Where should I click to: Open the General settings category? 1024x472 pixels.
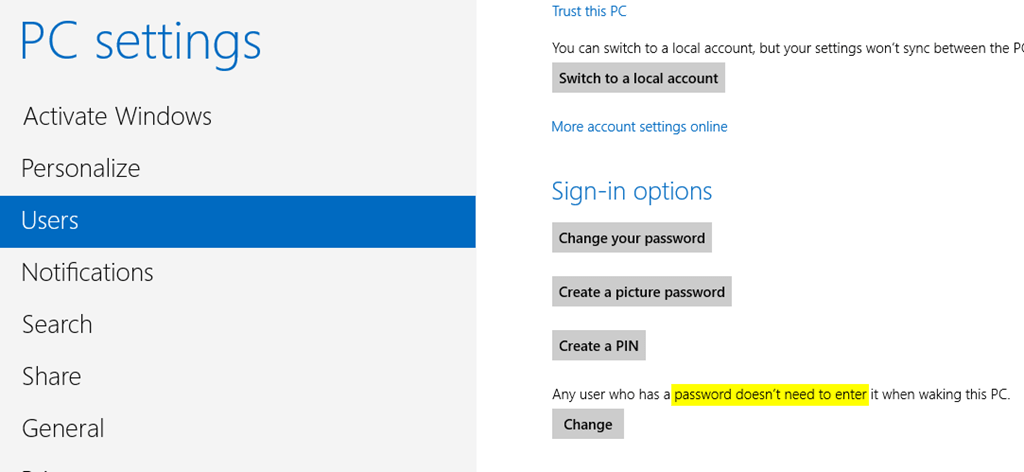click(x=63, y=429)
